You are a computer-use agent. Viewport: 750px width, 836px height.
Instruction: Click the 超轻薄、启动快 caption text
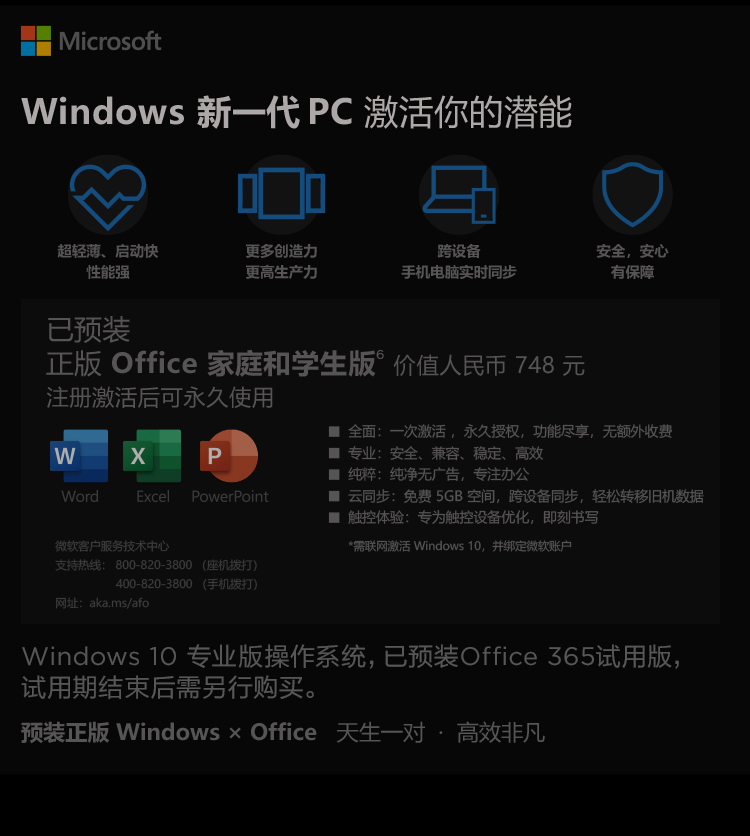pos(108,251)
